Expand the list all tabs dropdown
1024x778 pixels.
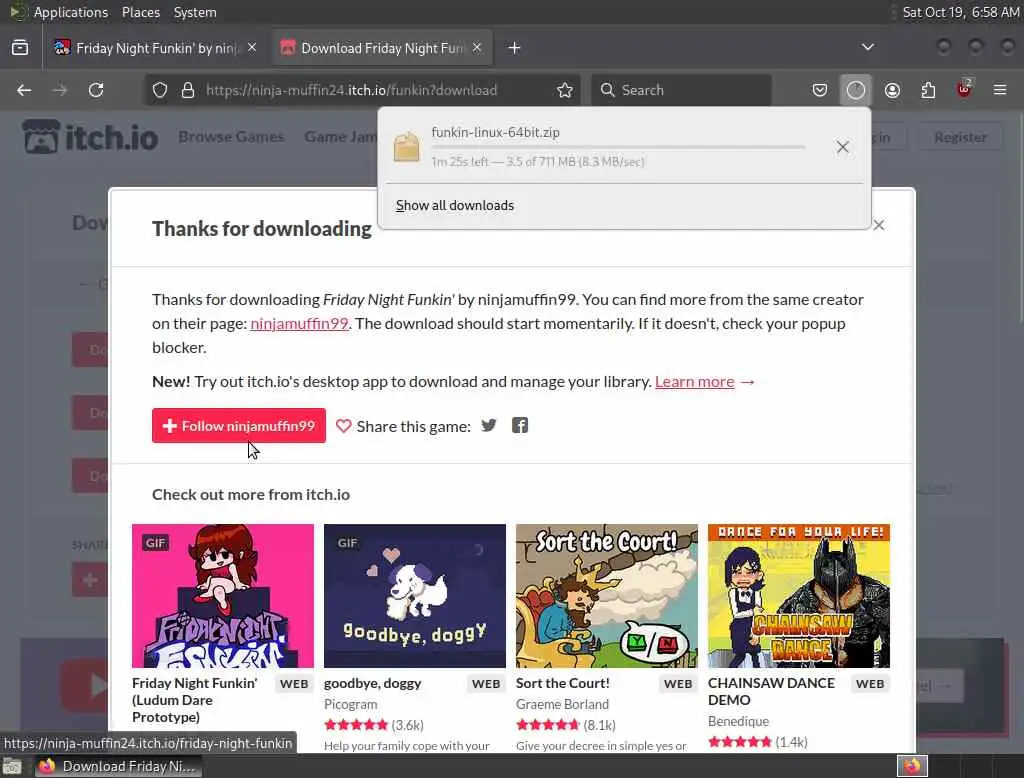click(868, 47)
